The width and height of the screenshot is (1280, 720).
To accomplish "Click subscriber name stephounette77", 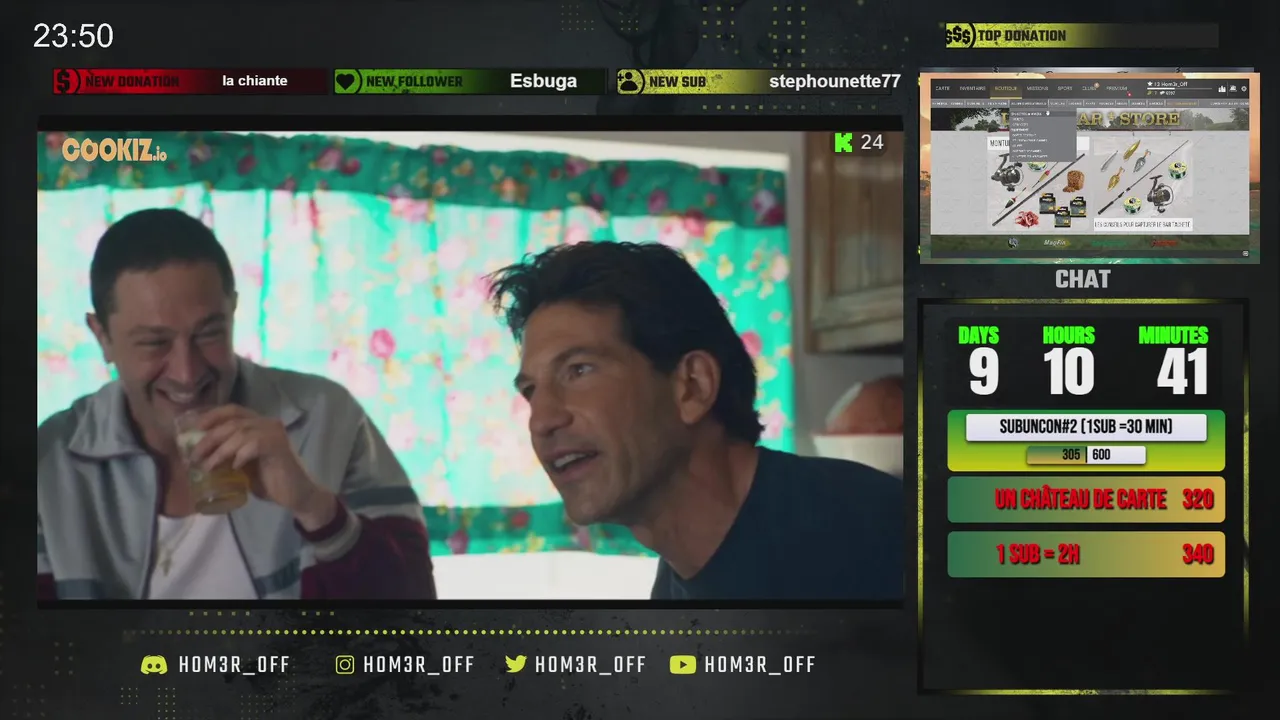I will pos(835,81).
